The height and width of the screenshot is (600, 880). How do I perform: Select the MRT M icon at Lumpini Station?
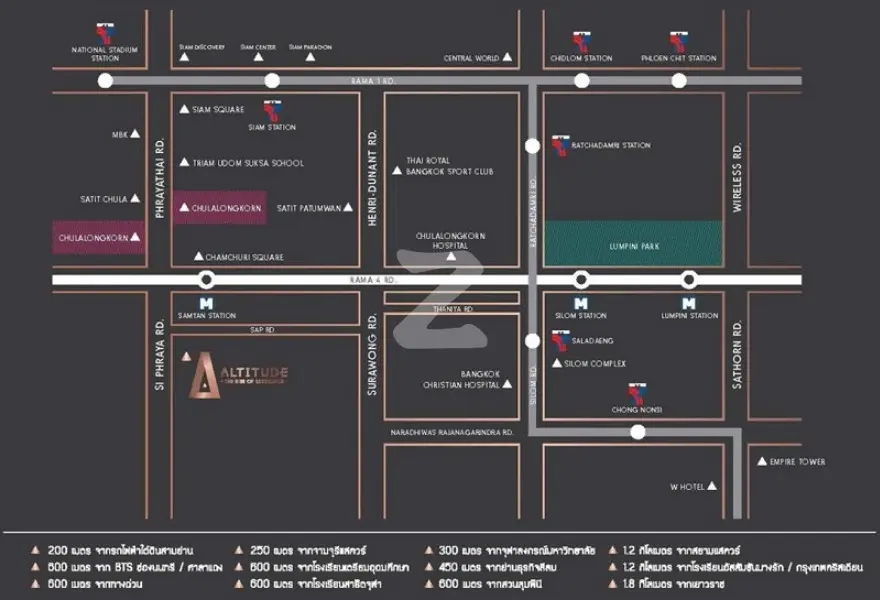point(689,304)
